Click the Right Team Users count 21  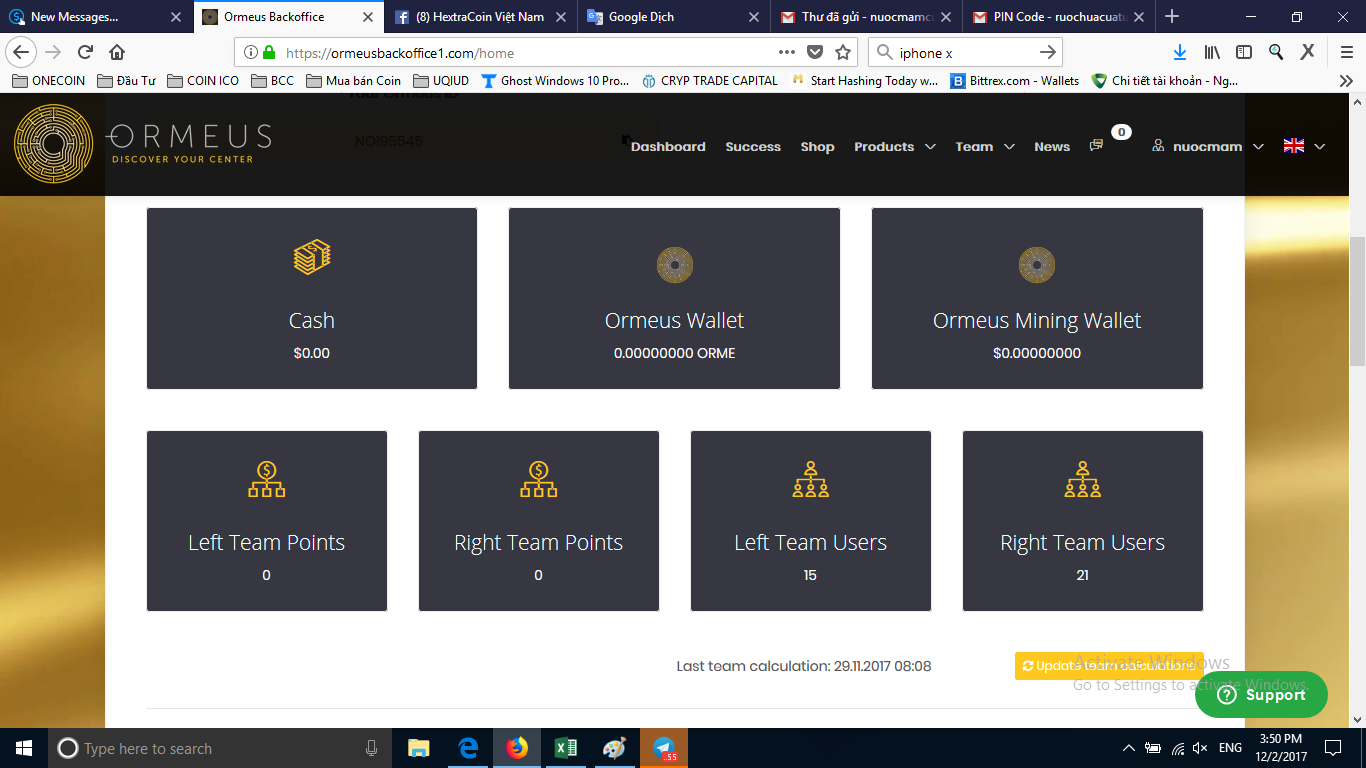click(x=1083, y=575)
